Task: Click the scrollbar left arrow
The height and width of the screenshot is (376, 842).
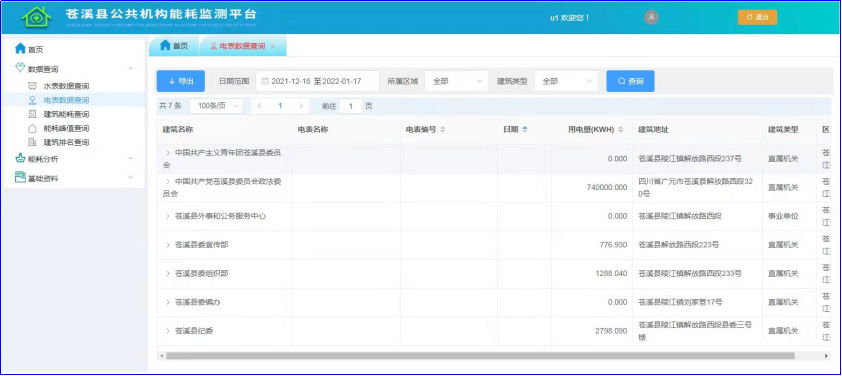Action: (x=161, y=356)
